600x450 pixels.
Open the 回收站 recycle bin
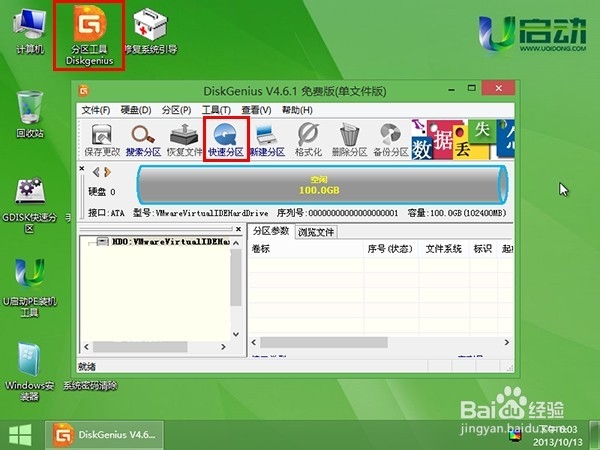29,114
